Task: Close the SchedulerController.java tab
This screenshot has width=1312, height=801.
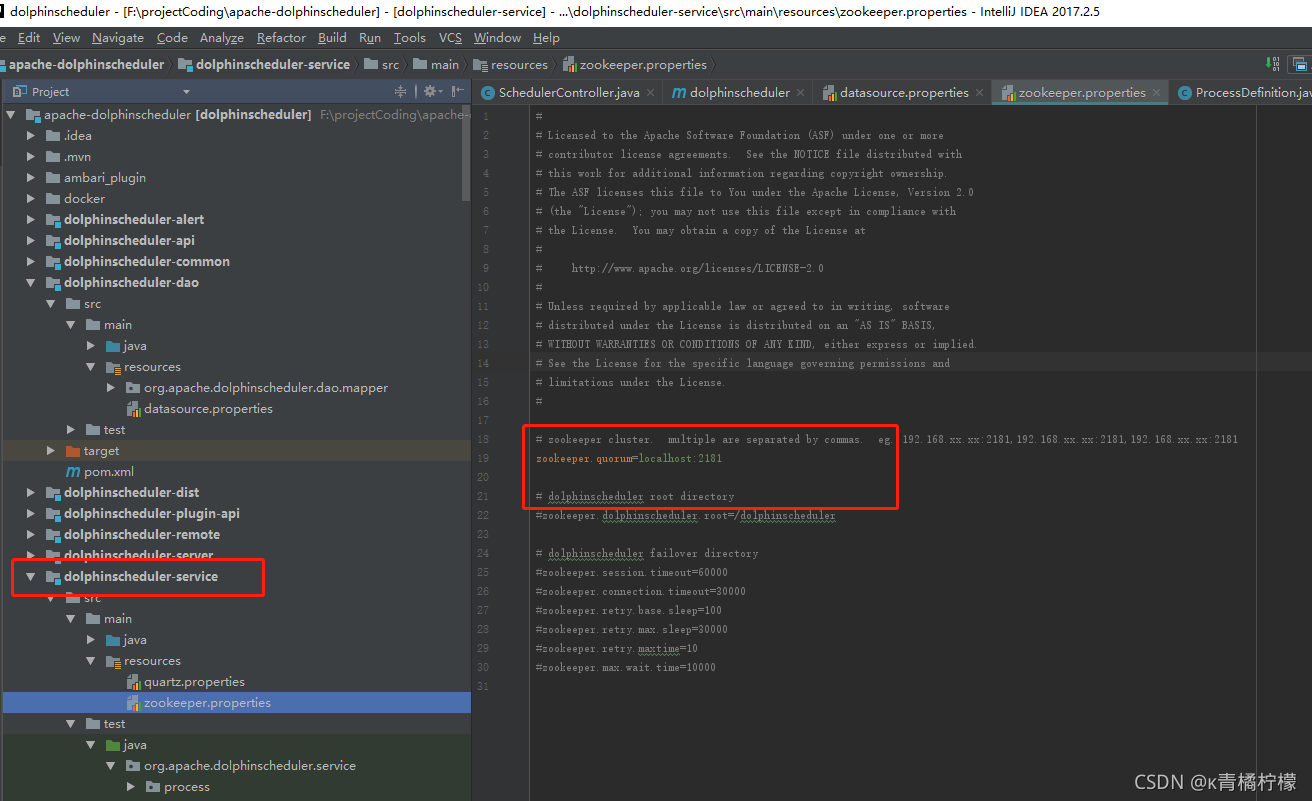Action: 650,93
